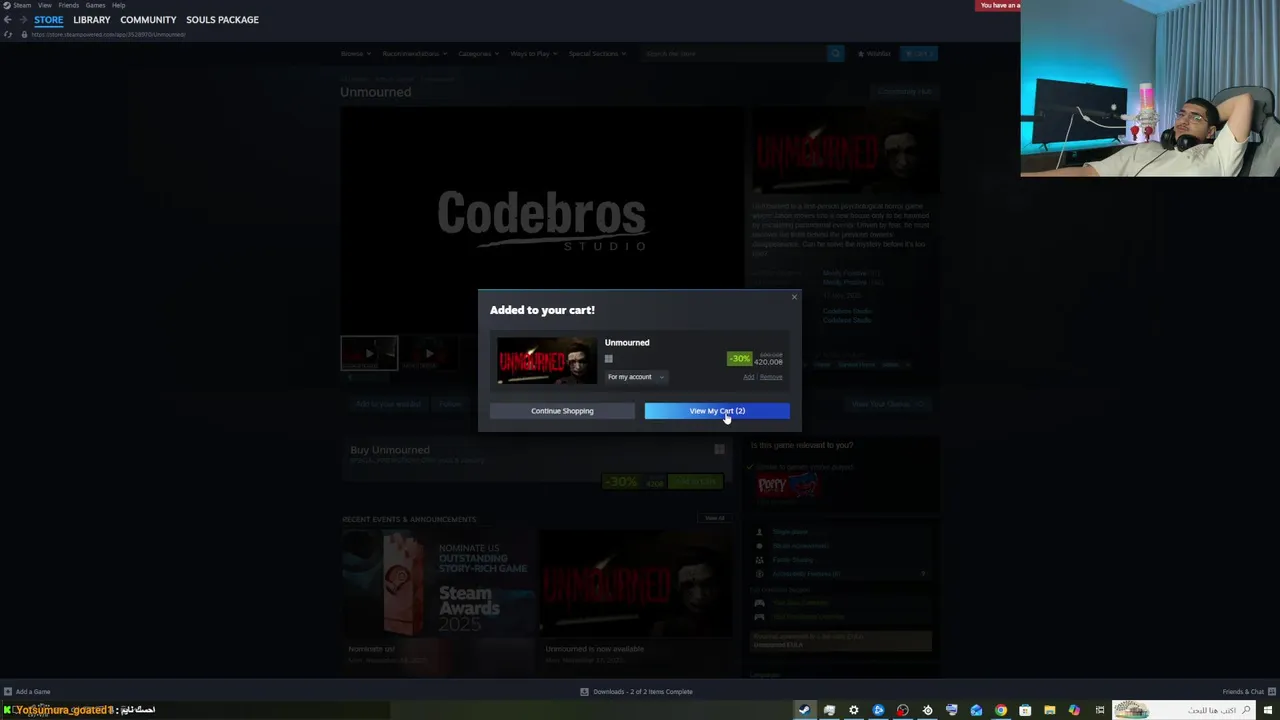
Task: Click the -30% discount badge in dialog
Action: coord(739,358)
